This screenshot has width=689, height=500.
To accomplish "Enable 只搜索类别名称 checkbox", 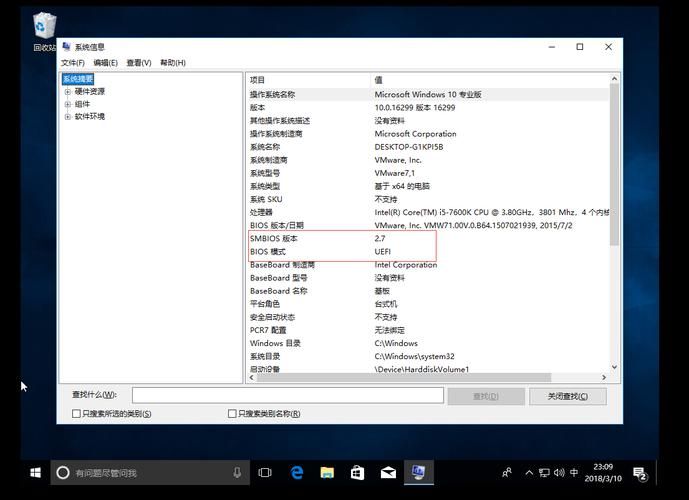I will pyautogui.click(x=233, y=413).
